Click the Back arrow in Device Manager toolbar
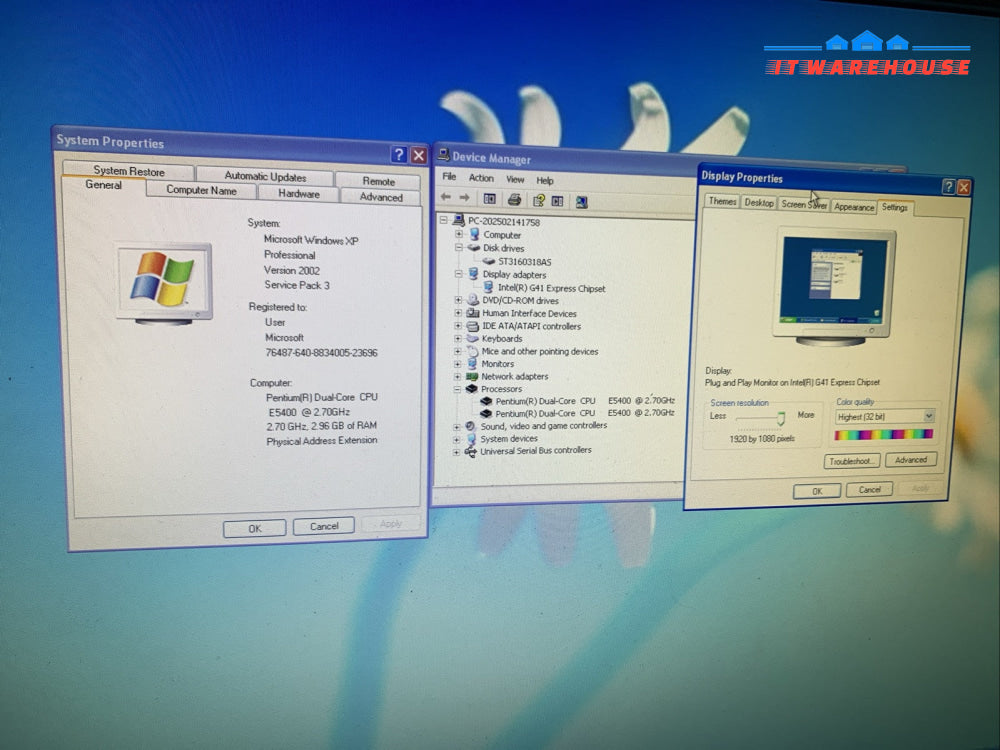Image resolution: width=1000 pixels, height=750 pixels. point(446,197)
